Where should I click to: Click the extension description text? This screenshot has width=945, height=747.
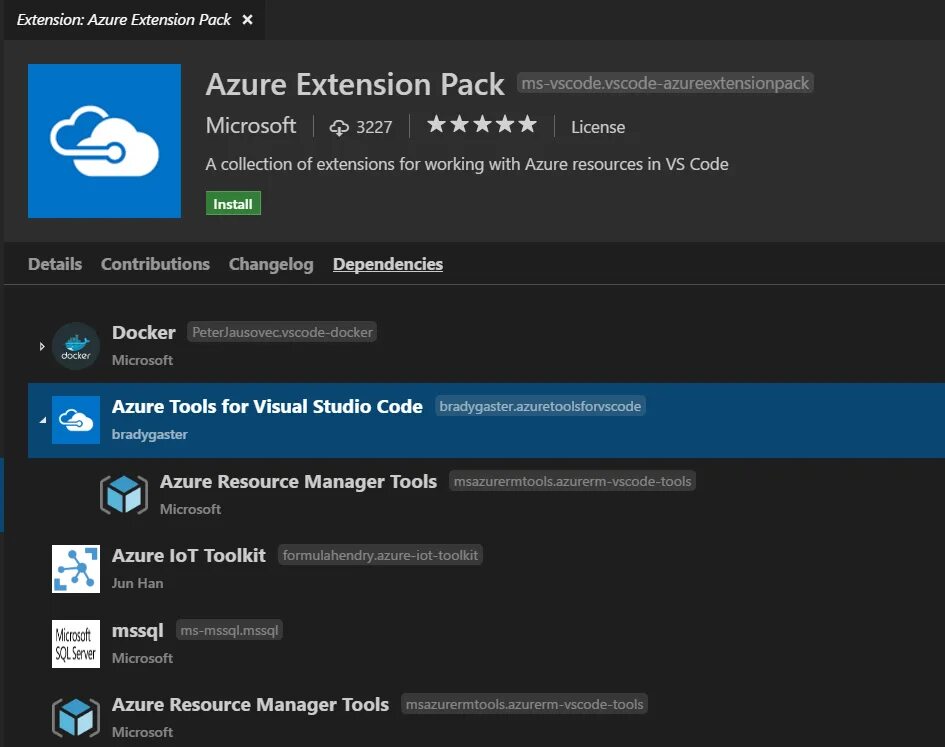click(x=467, y=164)
